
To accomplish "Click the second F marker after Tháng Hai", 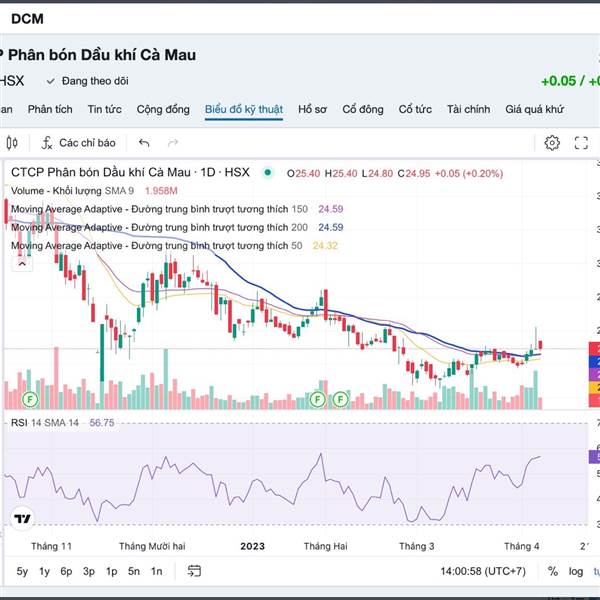I will tap(340, 400).
